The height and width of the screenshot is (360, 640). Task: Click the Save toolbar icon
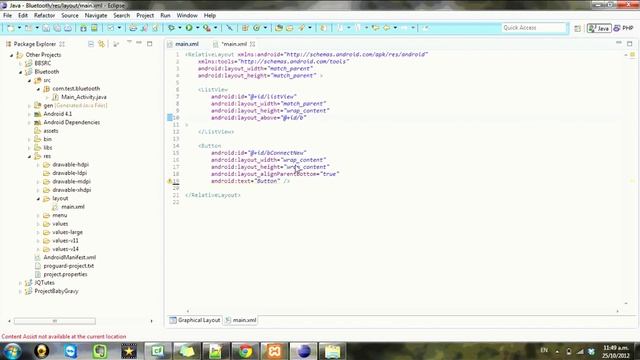click(46, 28)
